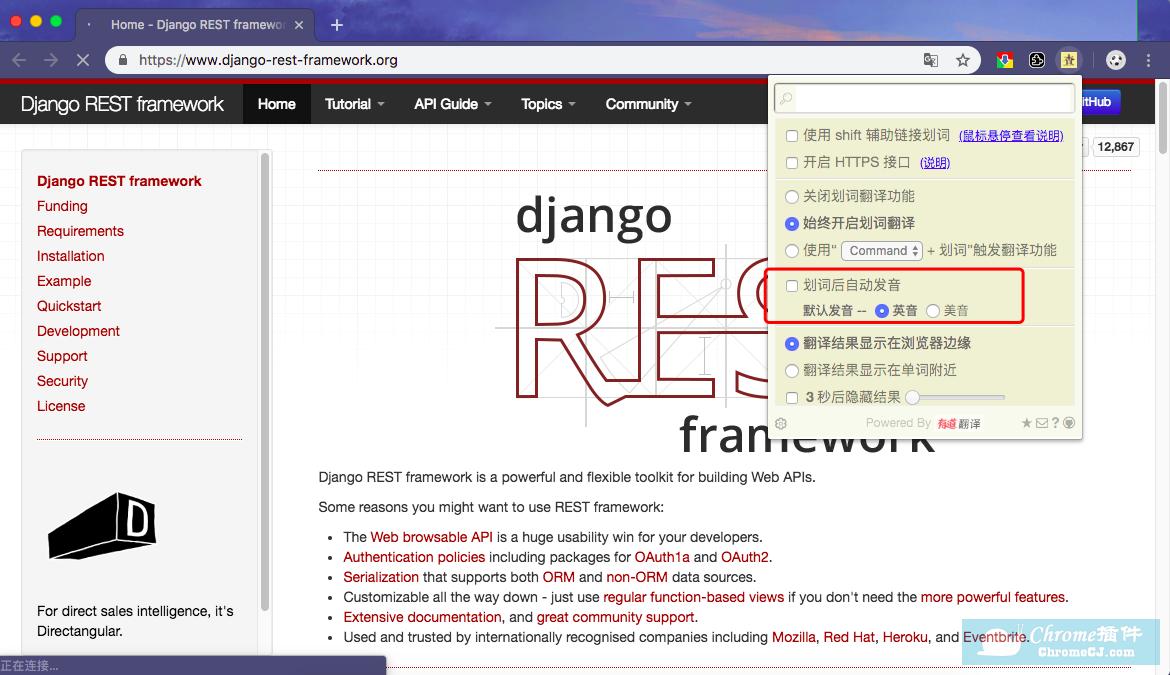Click the magnifier icon in the search box
Screen dimensions: 1170x675
click(x=786, y=98)
